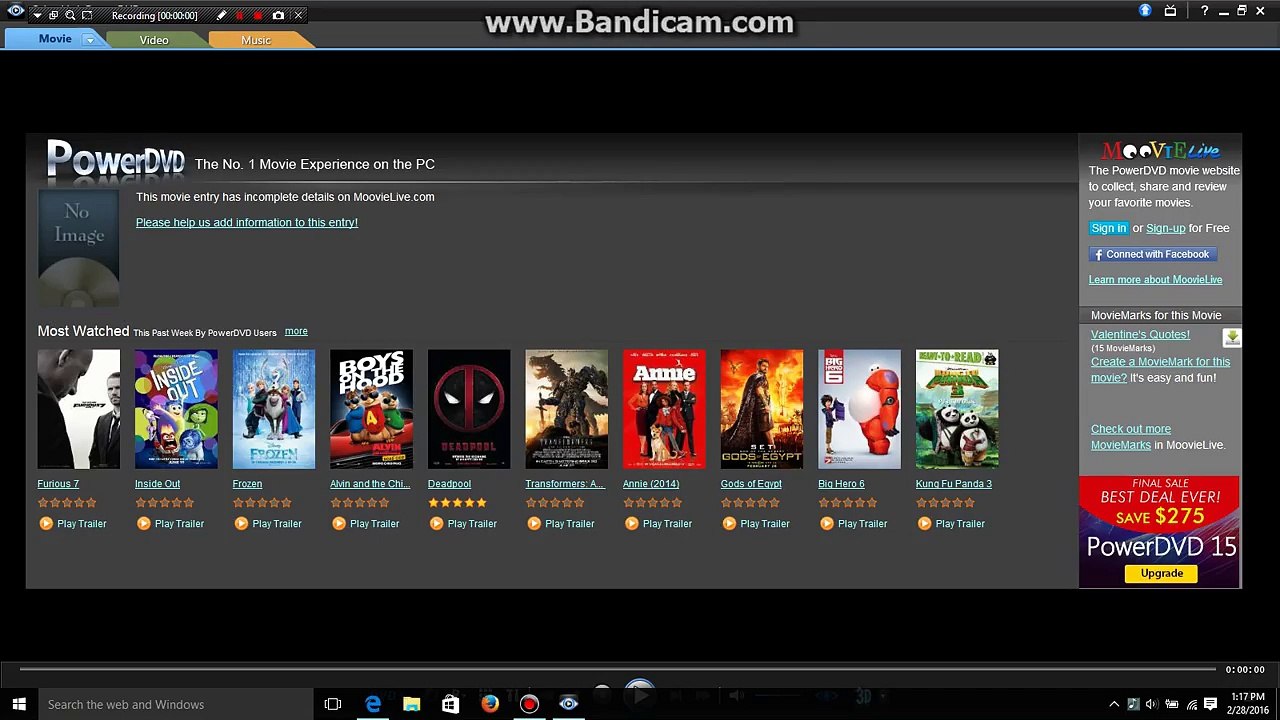This screenshot has width=1280, height=720.
Task: Open Valentine's Quotes! MovieMark link
Action: click(1140, 335)
